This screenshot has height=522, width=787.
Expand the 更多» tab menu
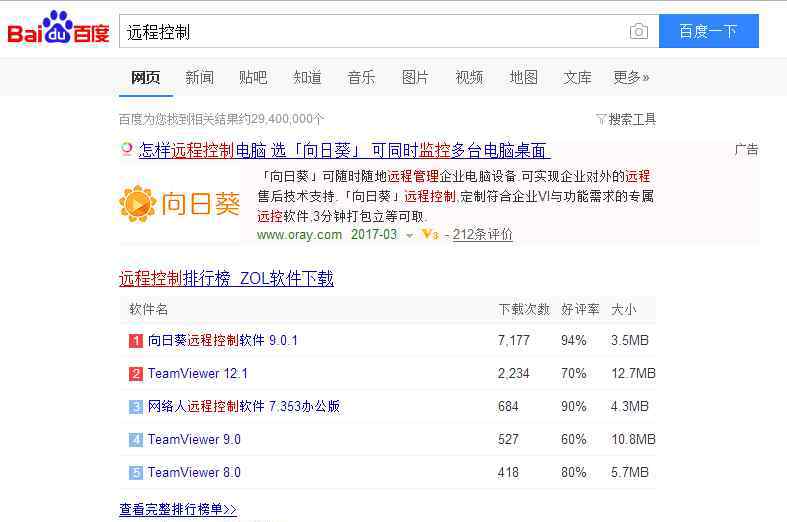pyautogui.click(x=631, y=77)
